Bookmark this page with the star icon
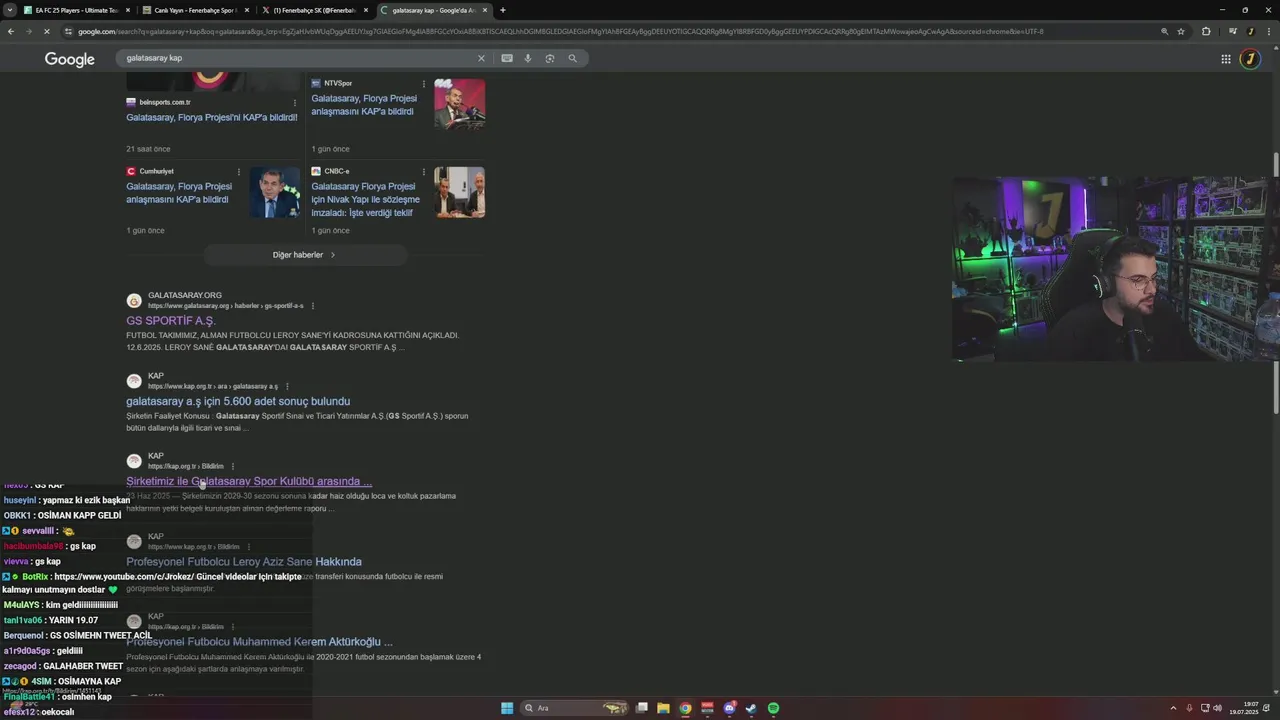The height and width of the screenshot is (720, 1280). click(x=1181, y=31)
